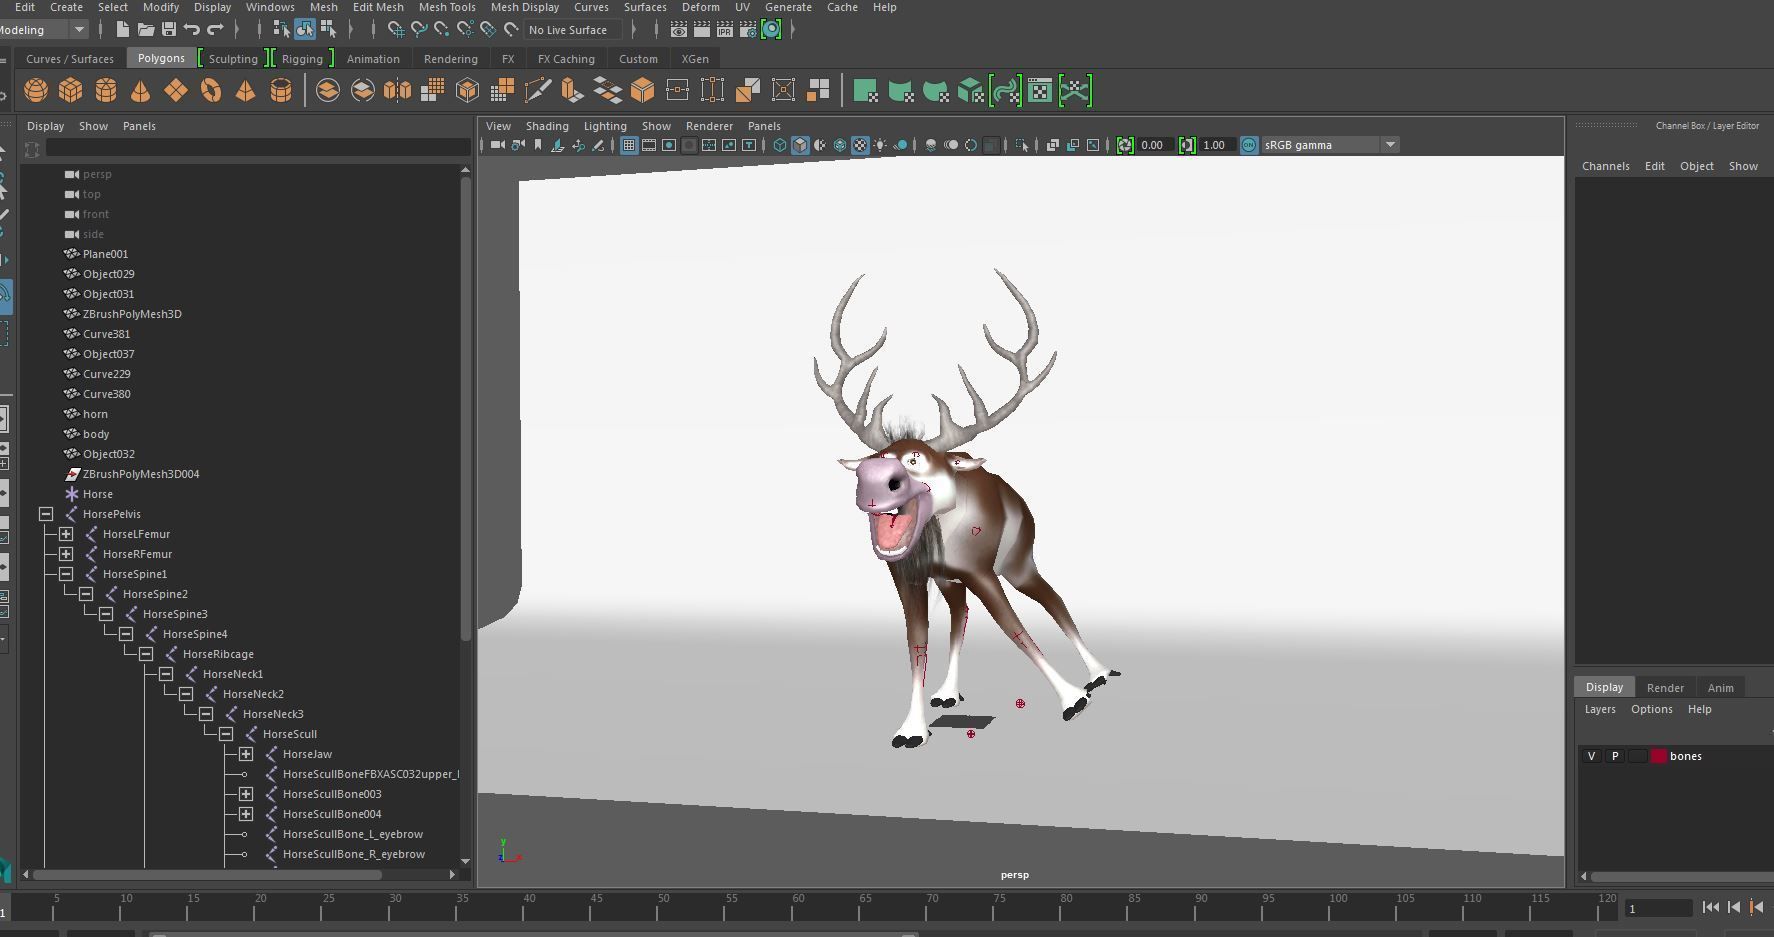
Task: Collapse the HorsePelvis node
Action: (x=46, y=514)
